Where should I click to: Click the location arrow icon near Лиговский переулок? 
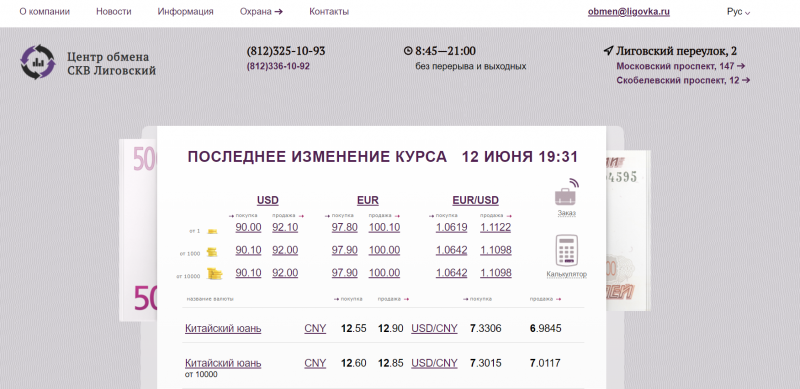click(x=608, y=51)
